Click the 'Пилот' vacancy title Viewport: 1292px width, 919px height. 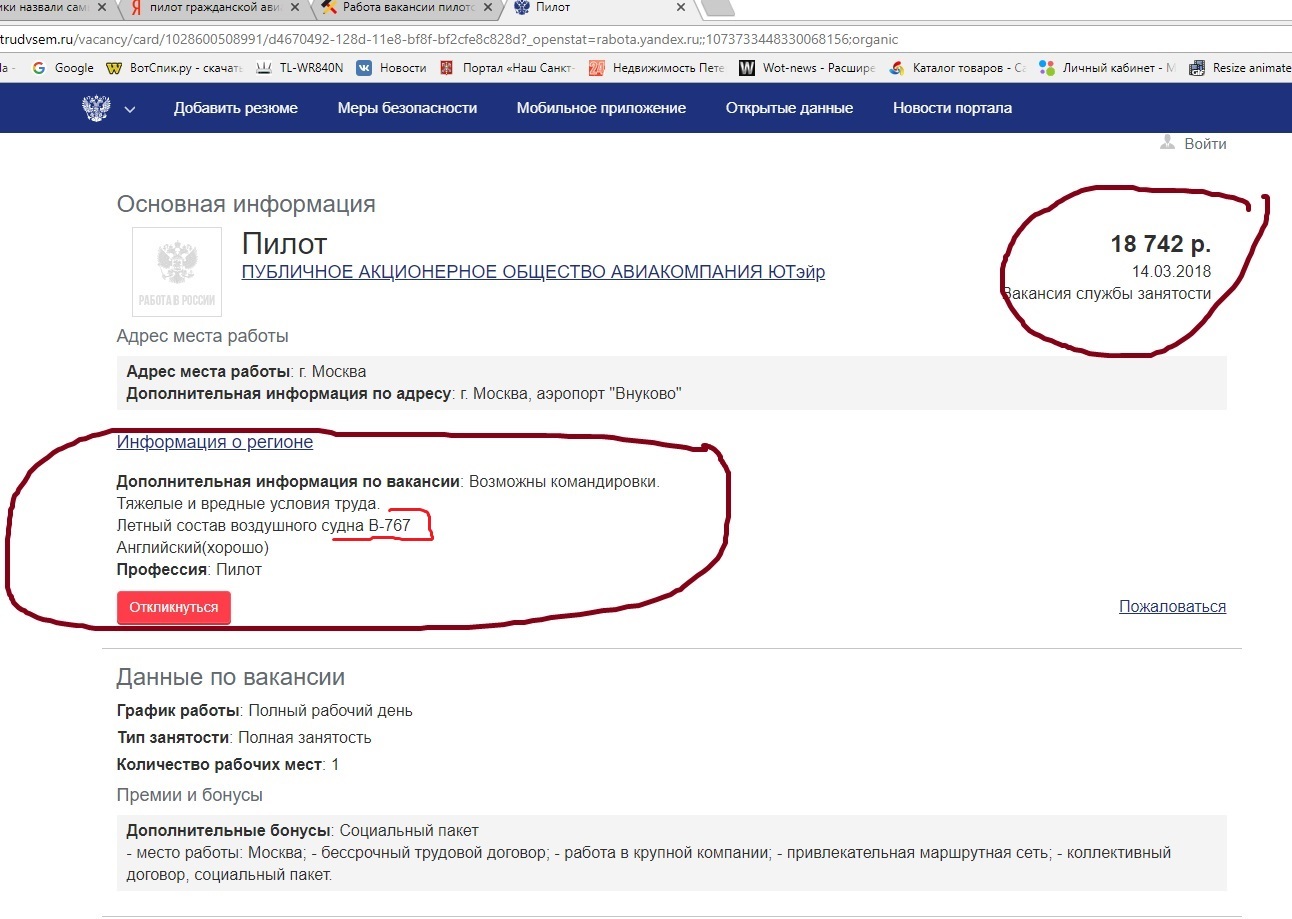pos(285,243)
